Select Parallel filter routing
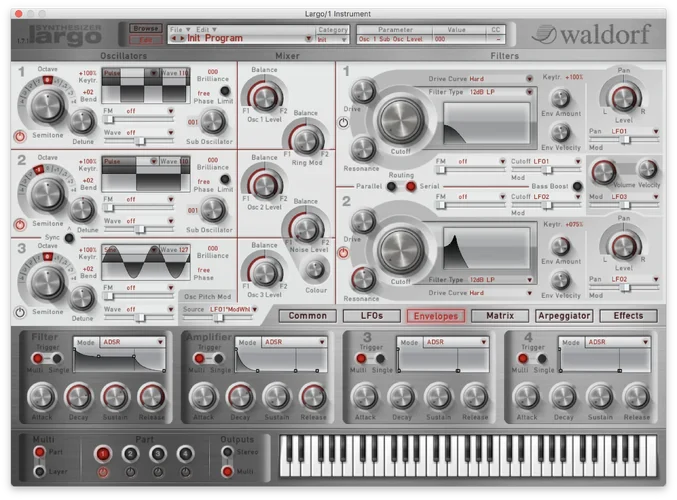The height and width of the screenshot is (500, 677). (x=392, y=187)
